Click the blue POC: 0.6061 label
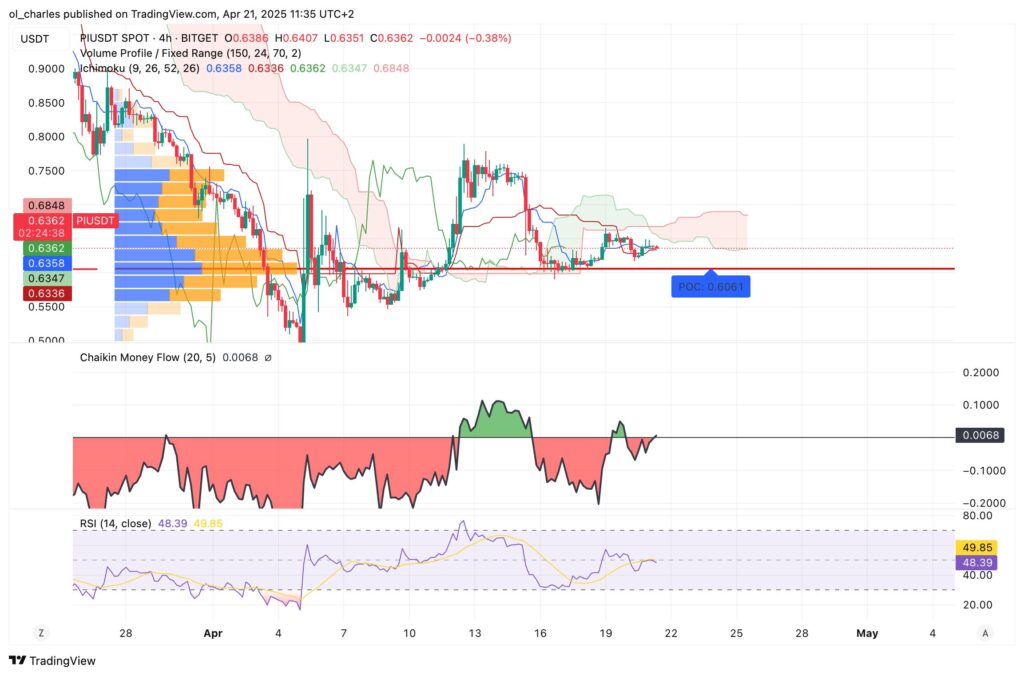Image resolution: width=1024 pixels, height=676 pixels. pyautogui.click(x=709, y=286)
